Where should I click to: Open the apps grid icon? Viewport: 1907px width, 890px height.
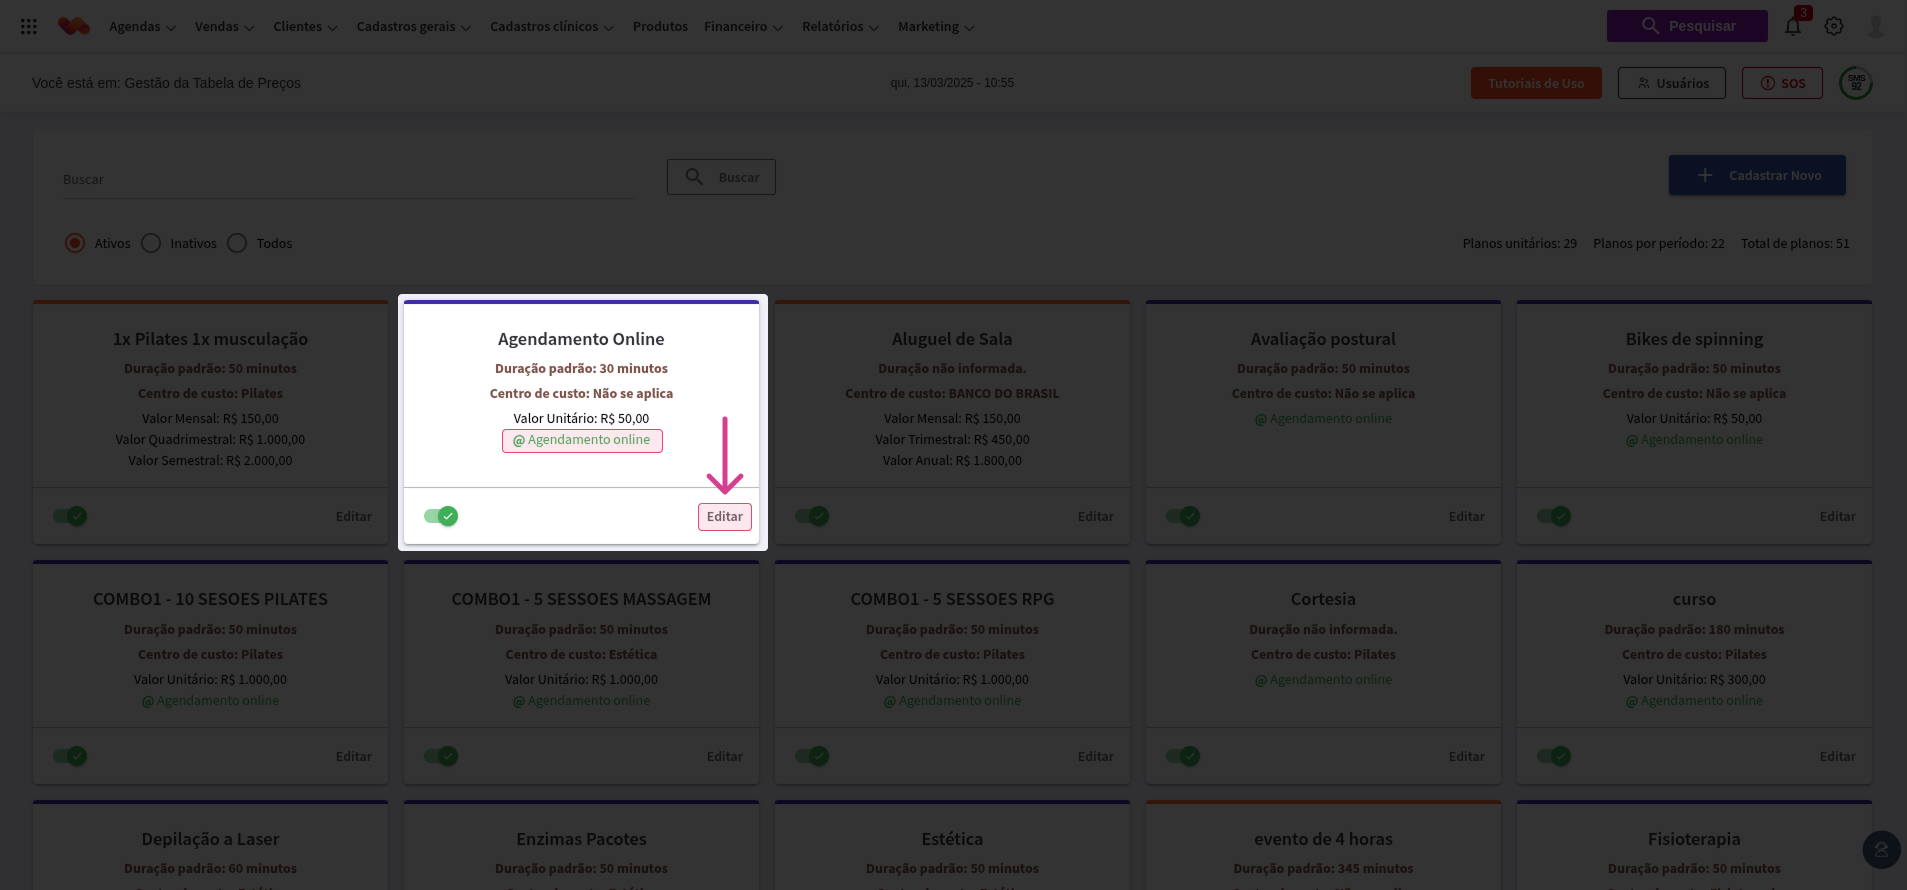pyautogui.click(x=29, y=27)
